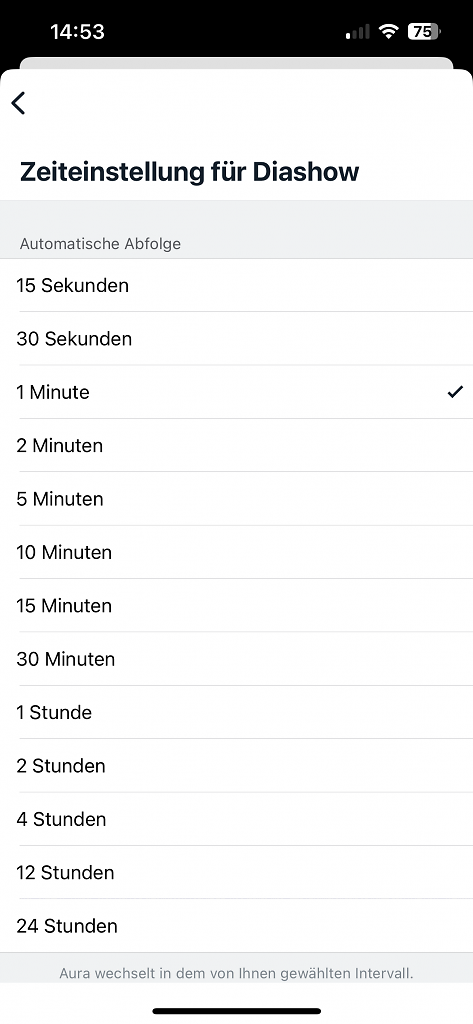This screenshot has width=473, height=1024.
Task: Pick the 30 Minuten entry
Action: (236, 659)
